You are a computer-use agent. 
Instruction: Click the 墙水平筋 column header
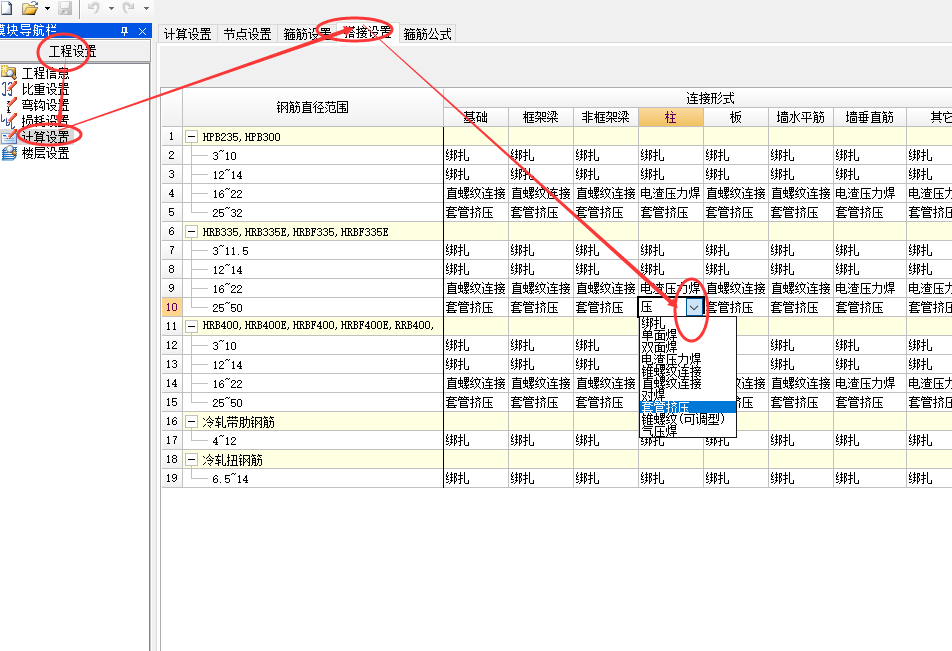(x=801, y=117)
